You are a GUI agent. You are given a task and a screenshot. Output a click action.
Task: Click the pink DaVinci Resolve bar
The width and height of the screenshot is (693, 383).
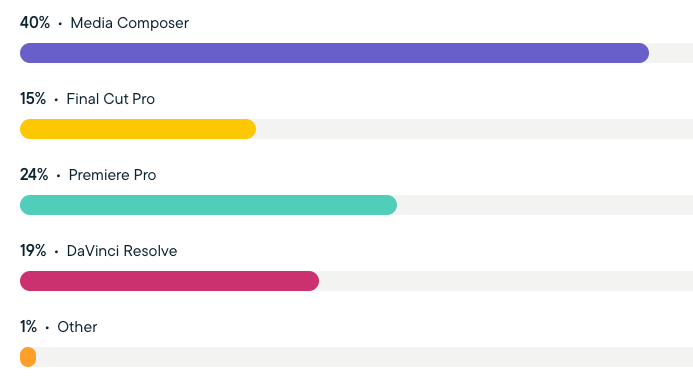(169, 281)
